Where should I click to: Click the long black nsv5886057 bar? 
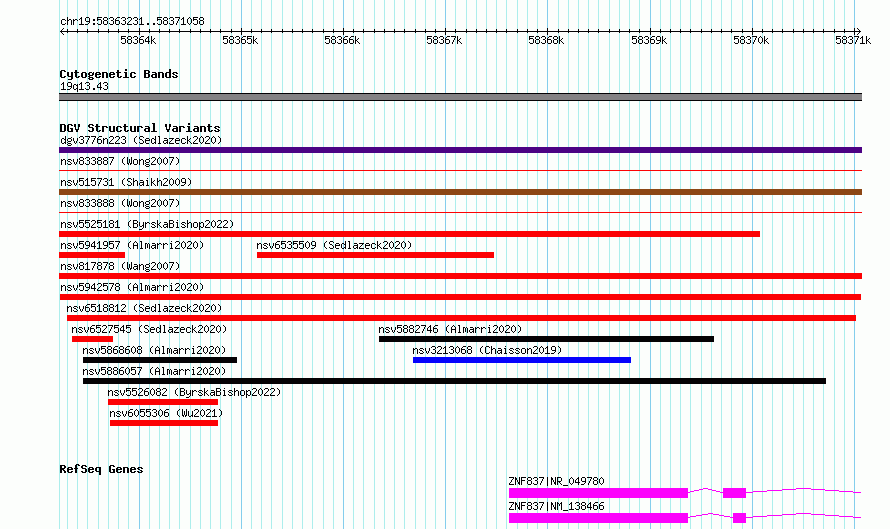[x=454, y=381]
